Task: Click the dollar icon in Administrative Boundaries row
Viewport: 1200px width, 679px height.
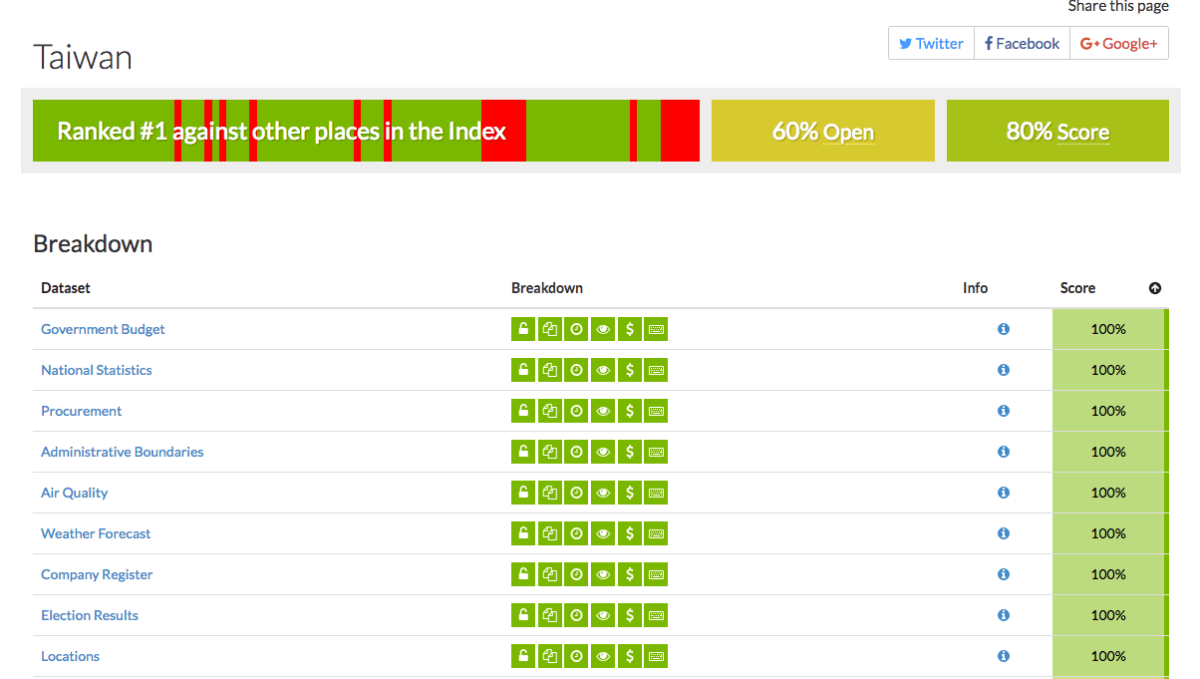Action: point(629,452)
